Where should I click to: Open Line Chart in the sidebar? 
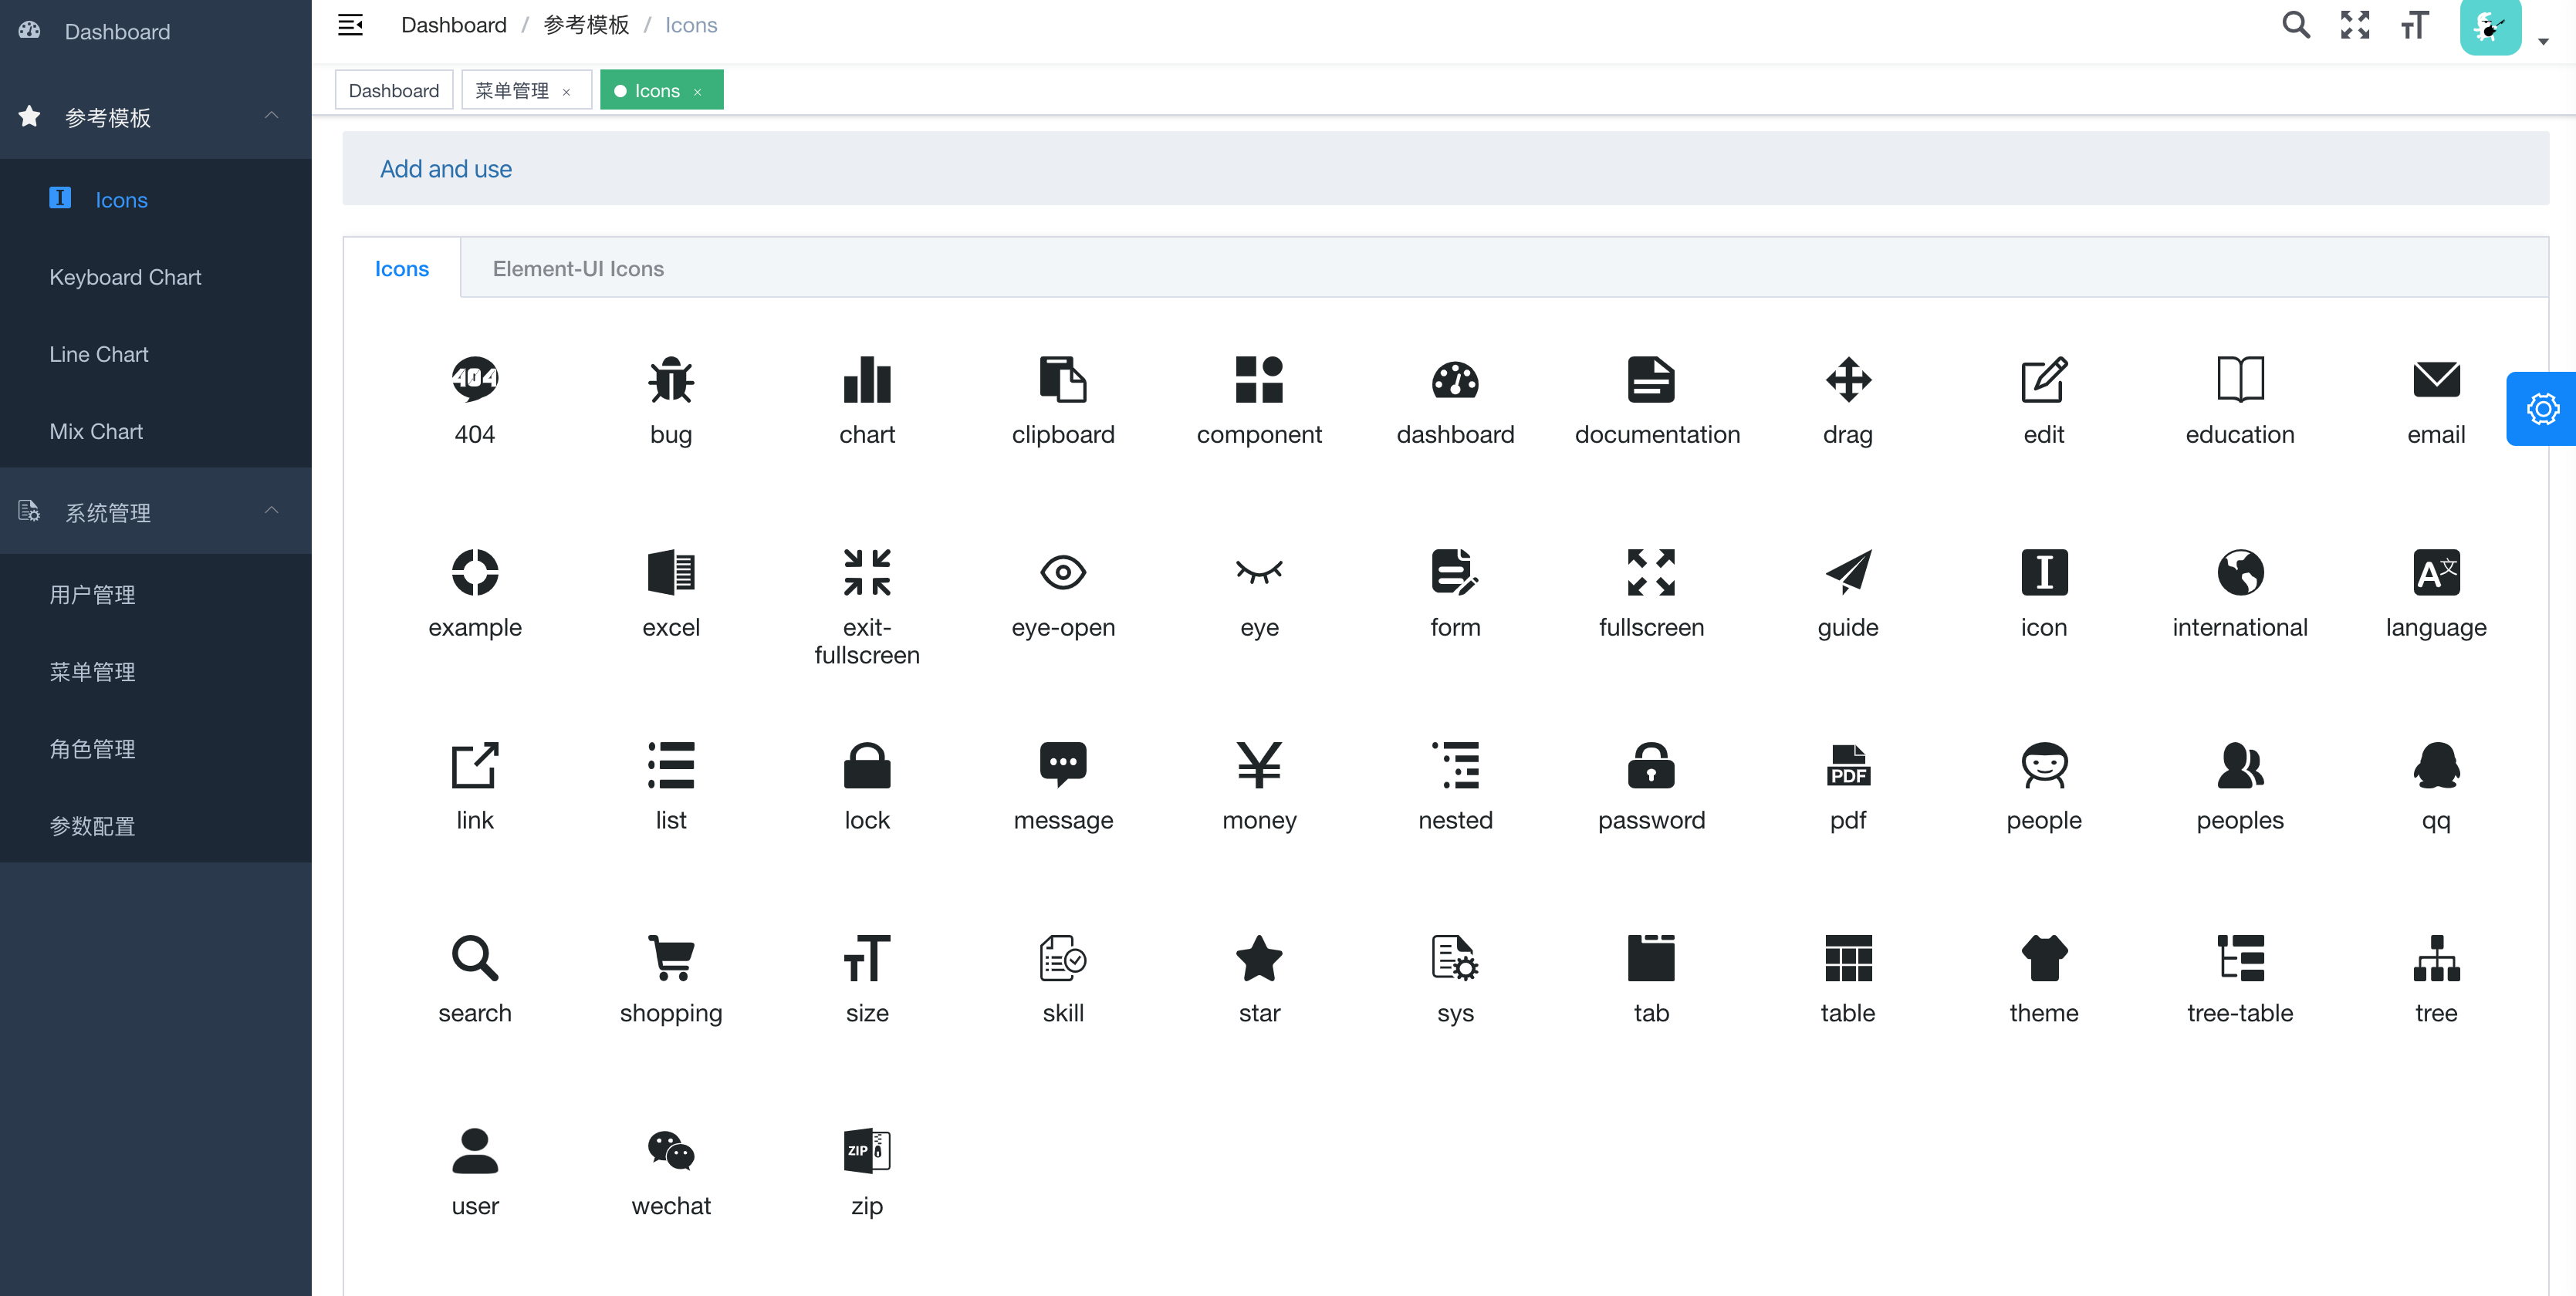[156, 354]
